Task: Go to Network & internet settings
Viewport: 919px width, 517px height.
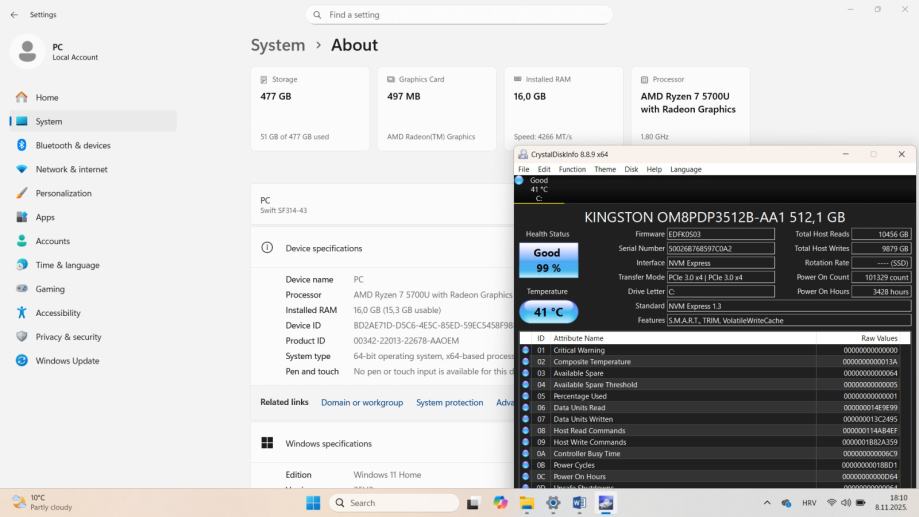Action: tap(71, 169)
